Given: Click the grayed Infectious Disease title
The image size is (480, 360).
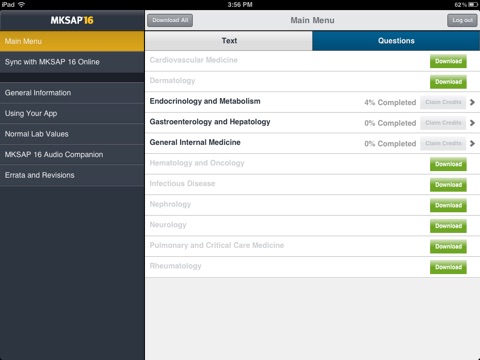Looking at the screenshot, I should [x=182, y=184].
